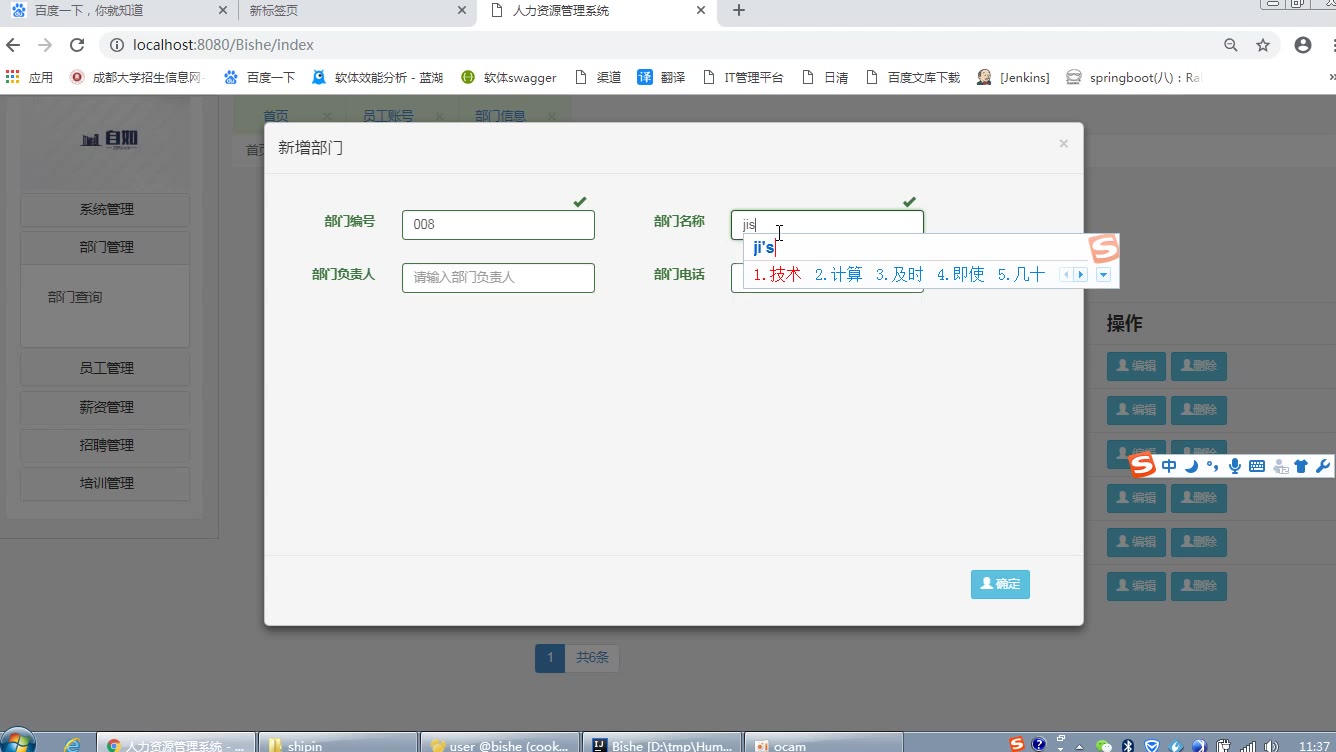Click browser back arrow
This screenshot has height=752, width=1336.
pos(13,45)
